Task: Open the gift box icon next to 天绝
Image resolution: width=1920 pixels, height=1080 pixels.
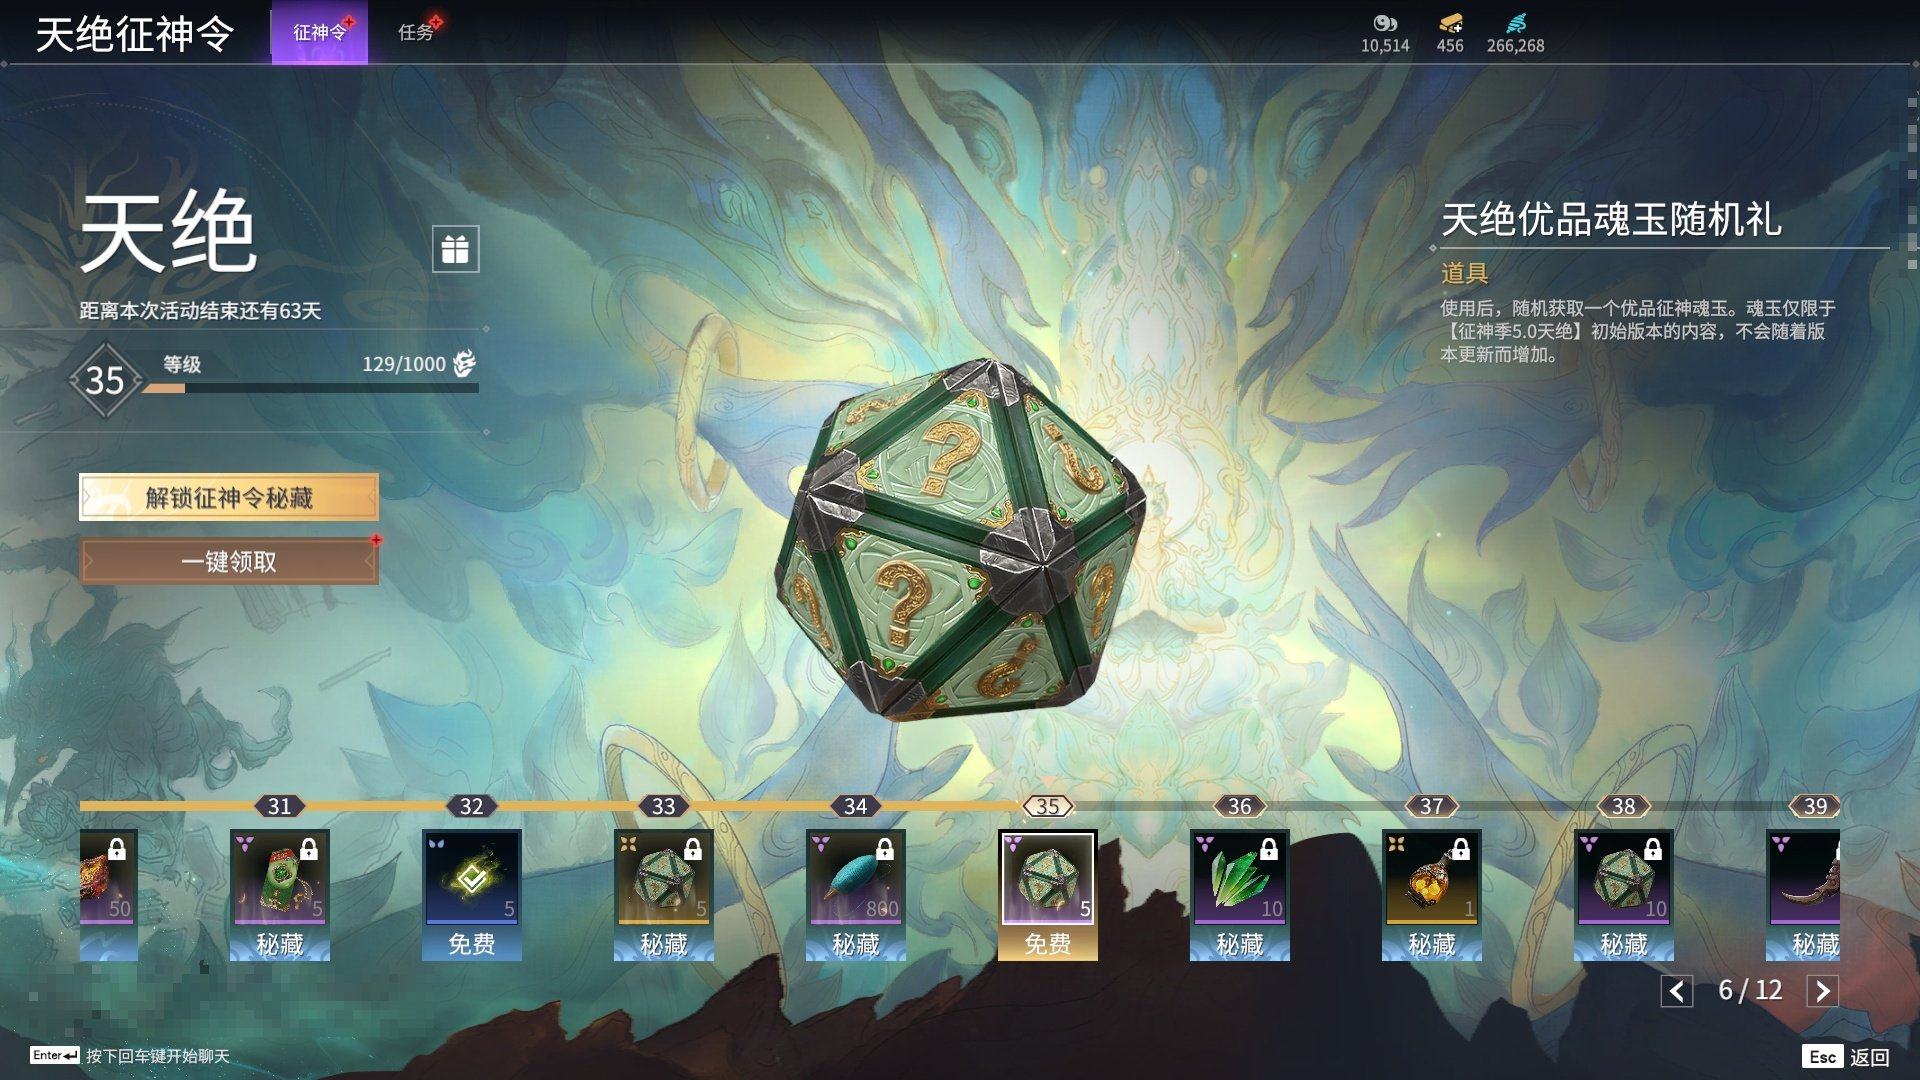Action: 455,248
